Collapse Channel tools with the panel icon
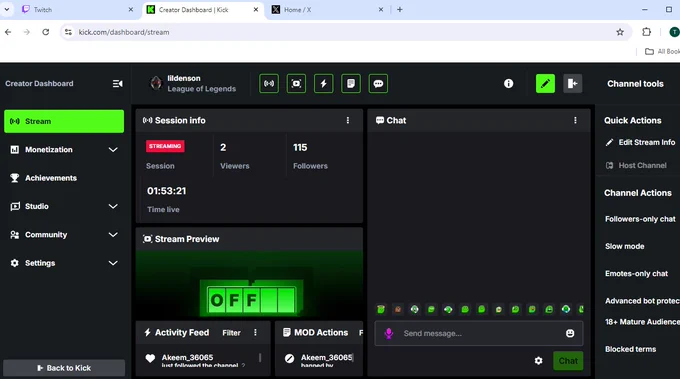Viewport: 680px width, 379px height. 572,84
